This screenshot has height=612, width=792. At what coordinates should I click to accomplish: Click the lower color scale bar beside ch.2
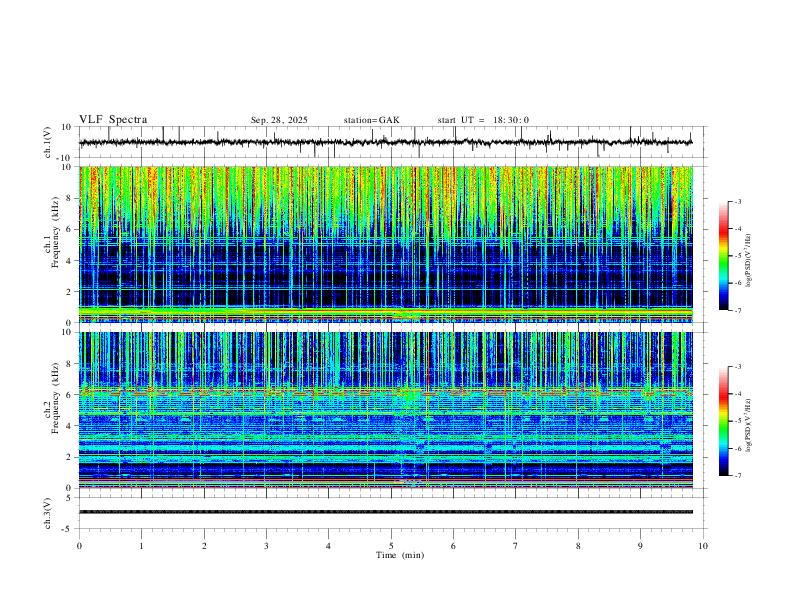point(723,421)
